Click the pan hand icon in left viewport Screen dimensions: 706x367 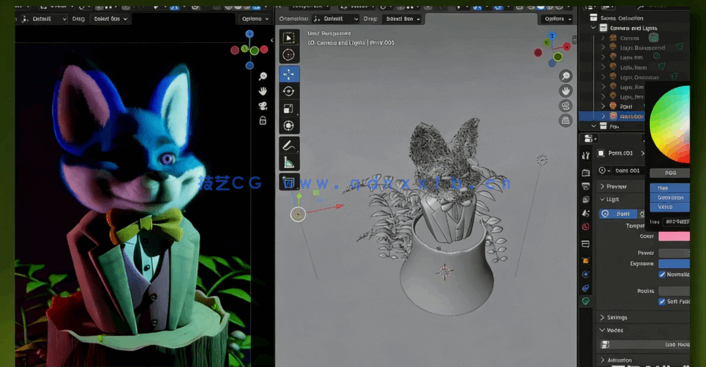[263, 91]
